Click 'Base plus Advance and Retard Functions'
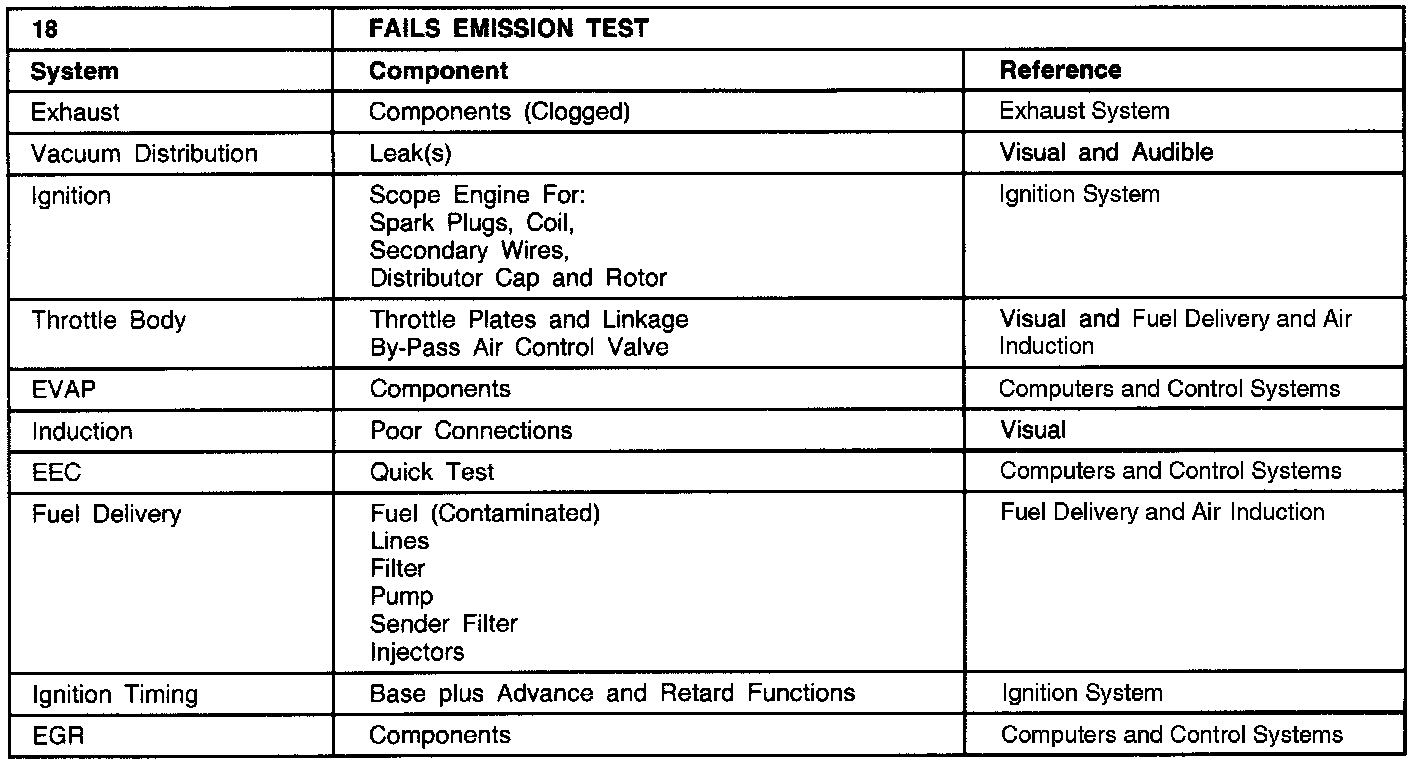This screenshot has height=764, width=1424. coord(612,693)
